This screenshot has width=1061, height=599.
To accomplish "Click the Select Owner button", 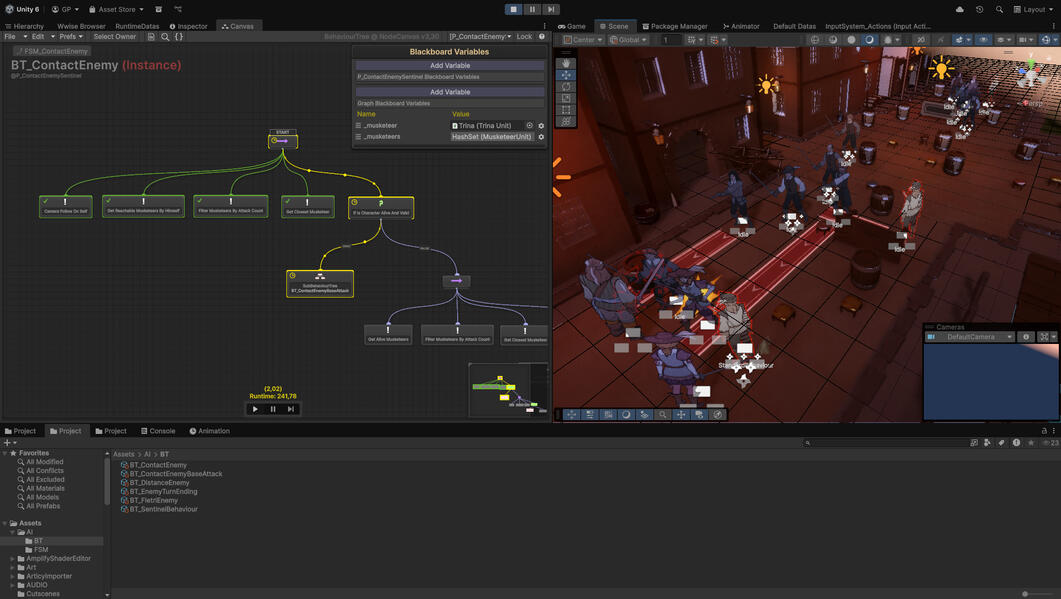I will coord(115,37).
